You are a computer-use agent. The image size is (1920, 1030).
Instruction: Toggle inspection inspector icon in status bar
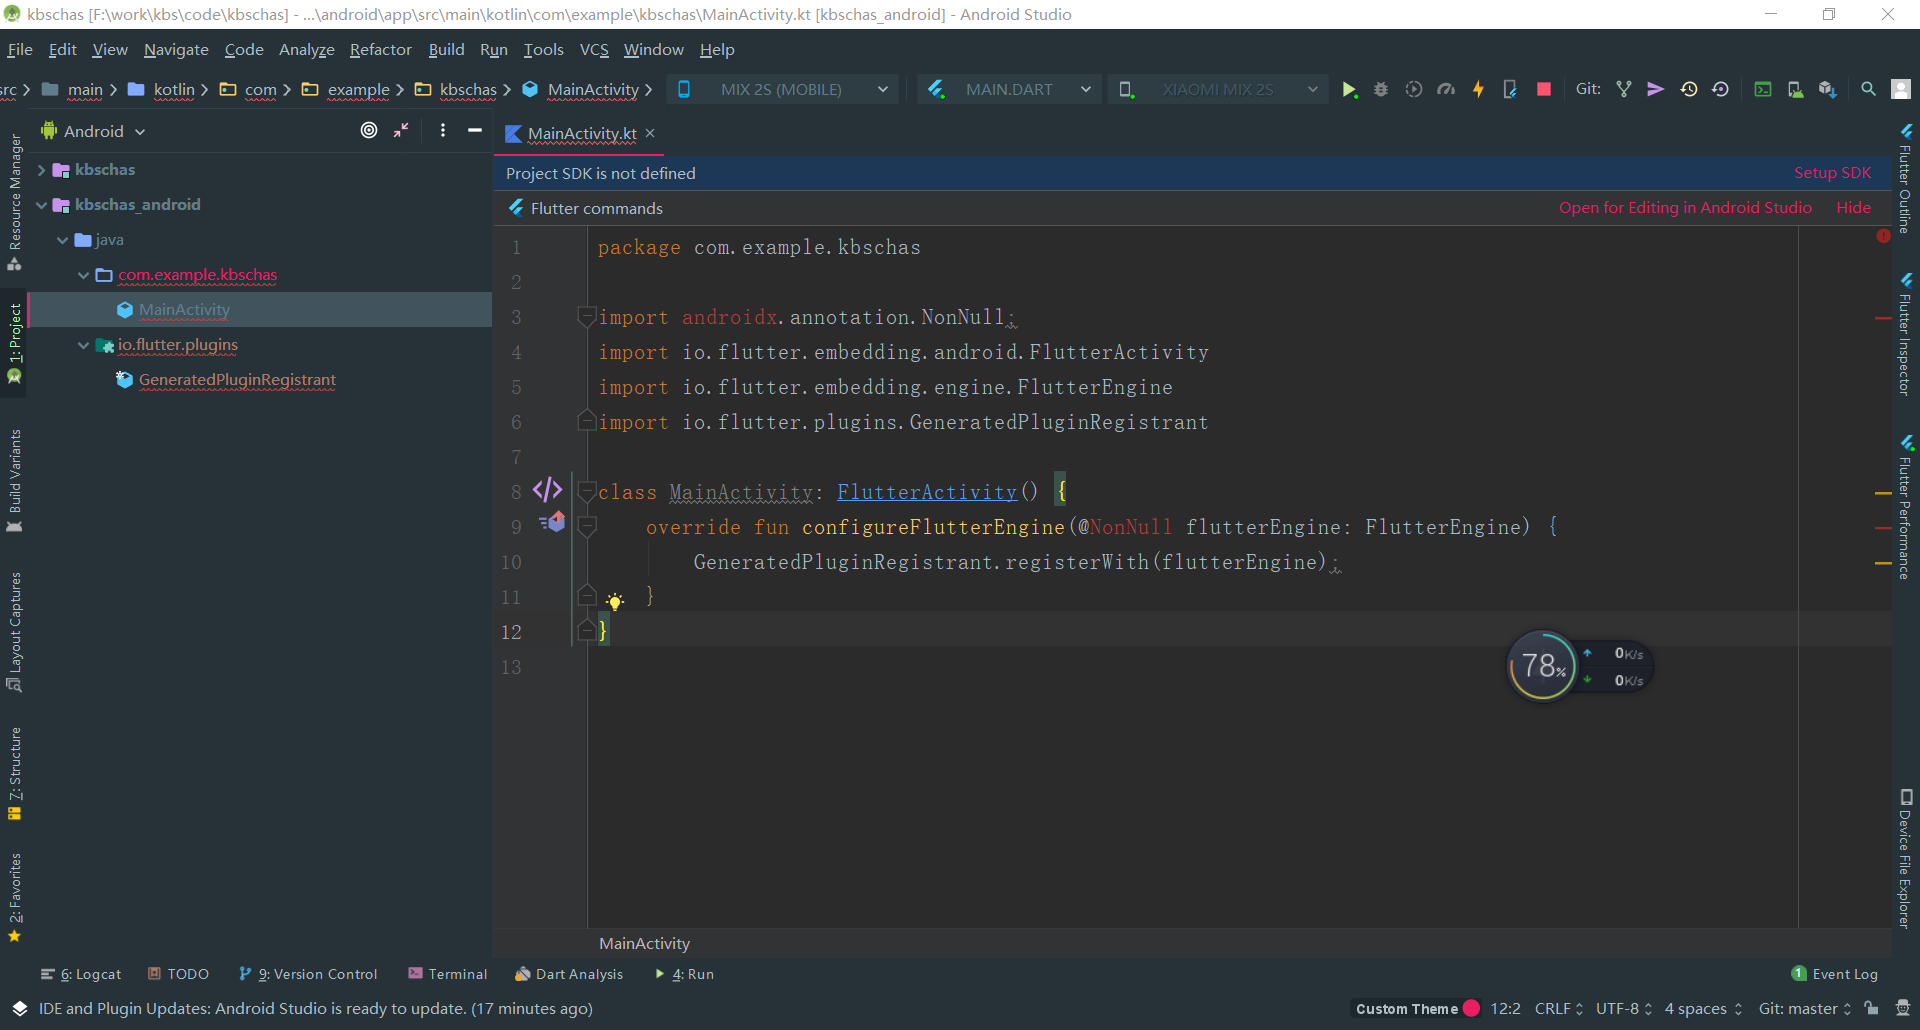pos(1903,1008)
